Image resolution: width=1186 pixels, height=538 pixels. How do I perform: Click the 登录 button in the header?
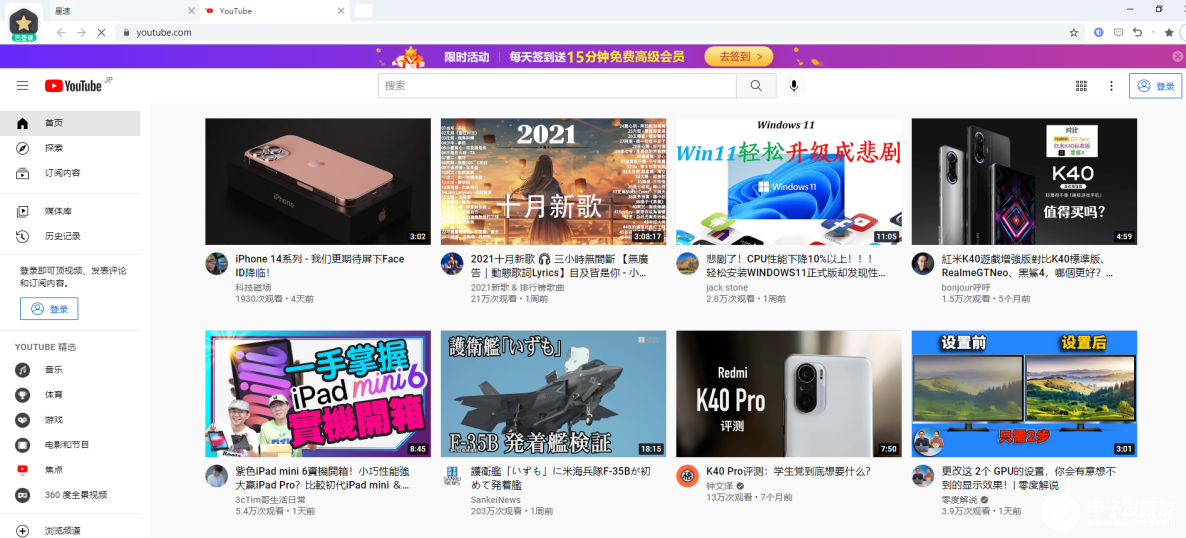(1155, 86)
